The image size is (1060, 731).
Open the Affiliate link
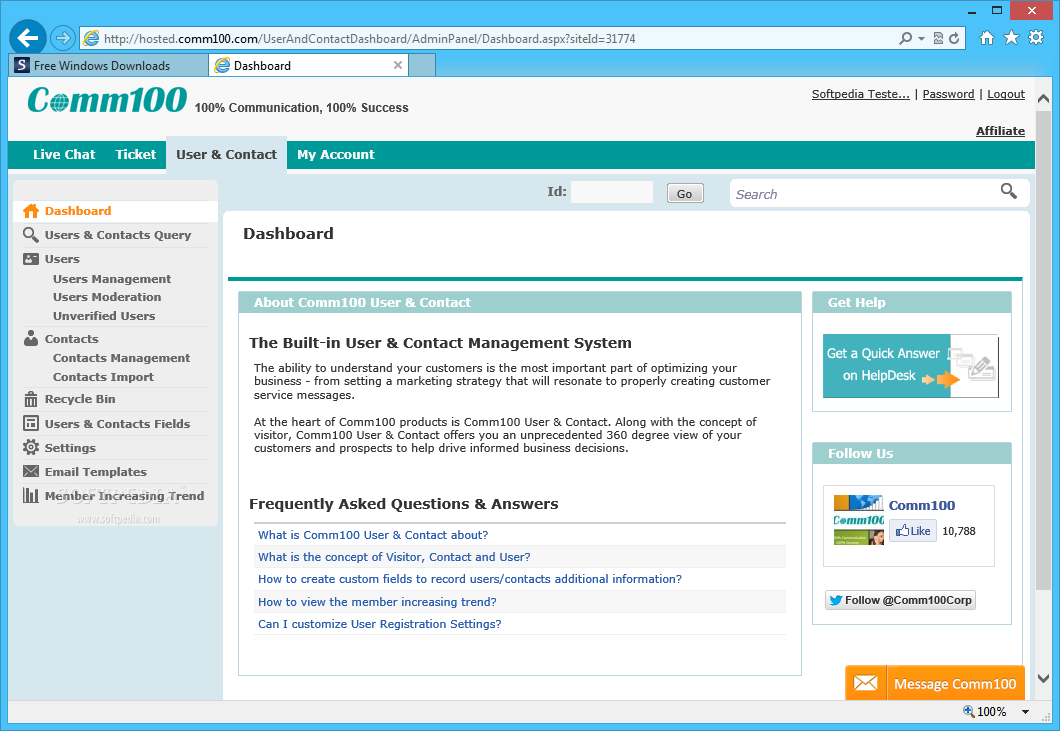click(x=1001, y=131)
